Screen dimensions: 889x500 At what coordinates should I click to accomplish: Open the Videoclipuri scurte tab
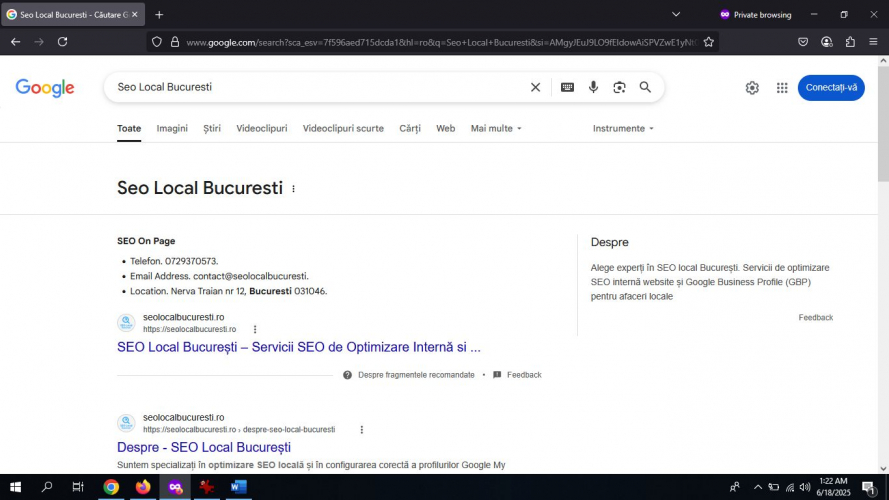343,129
